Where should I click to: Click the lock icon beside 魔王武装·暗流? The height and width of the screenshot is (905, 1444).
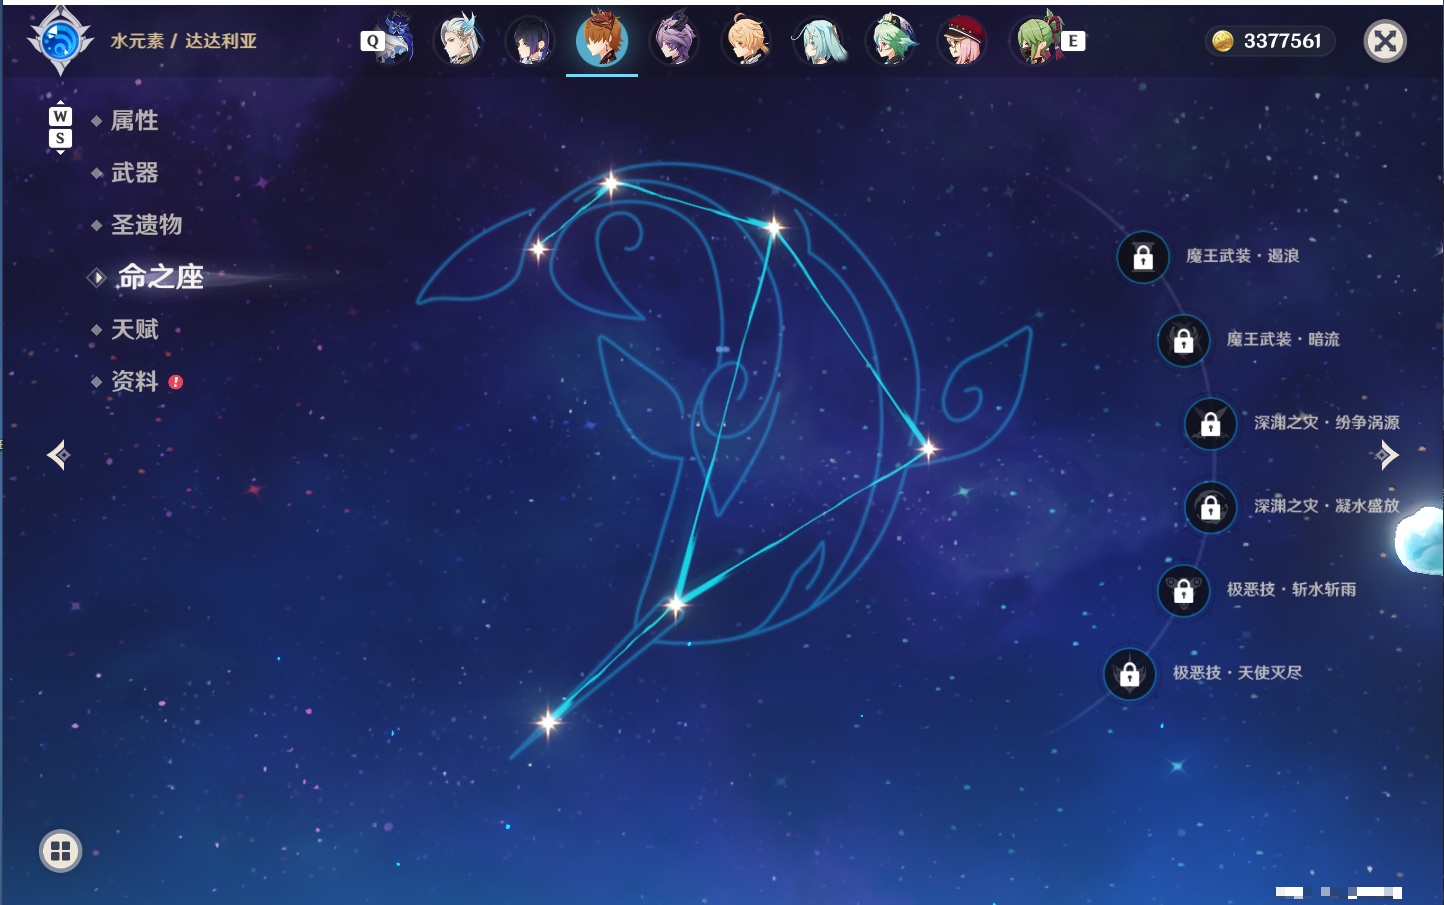pos(1183,340)
